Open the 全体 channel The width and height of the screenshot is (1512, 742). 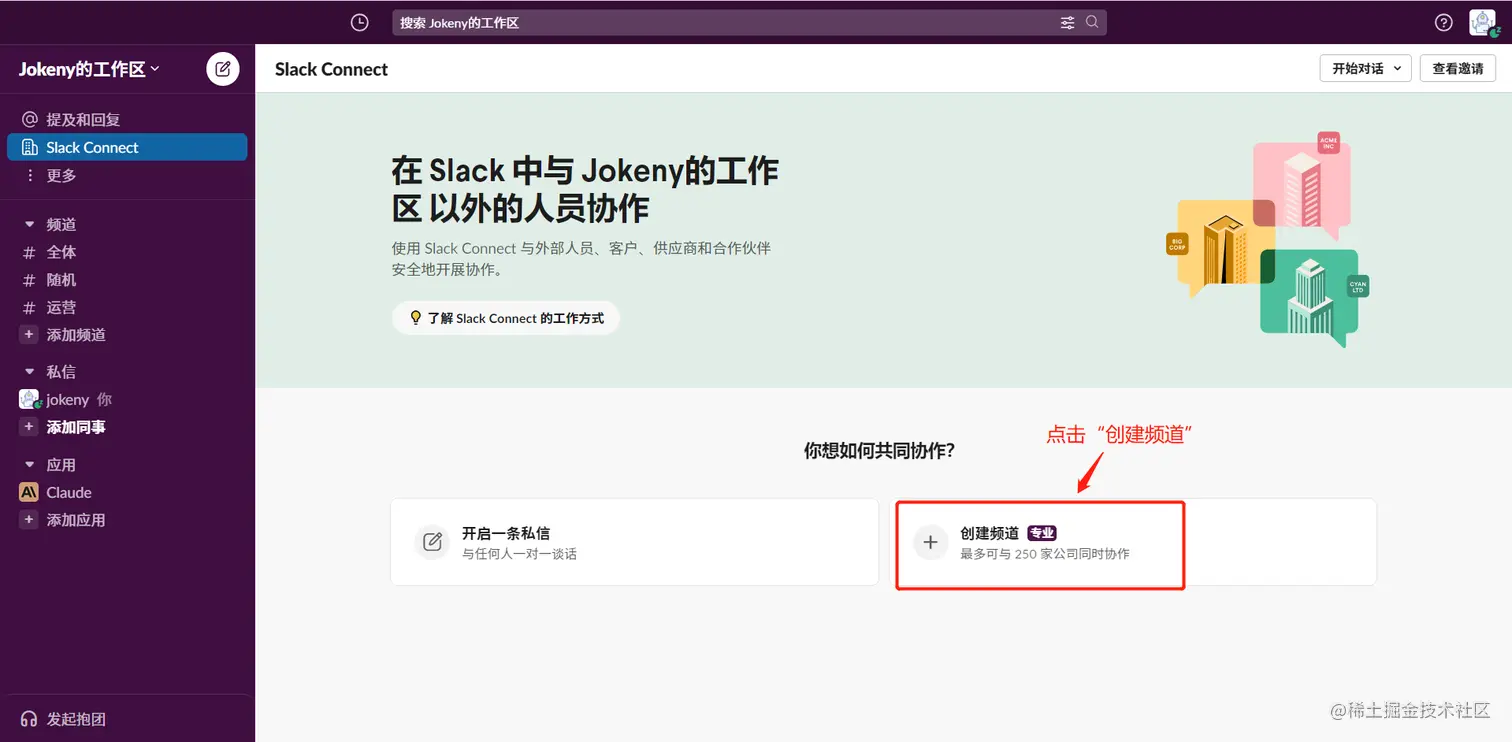[x=127, y=252]
